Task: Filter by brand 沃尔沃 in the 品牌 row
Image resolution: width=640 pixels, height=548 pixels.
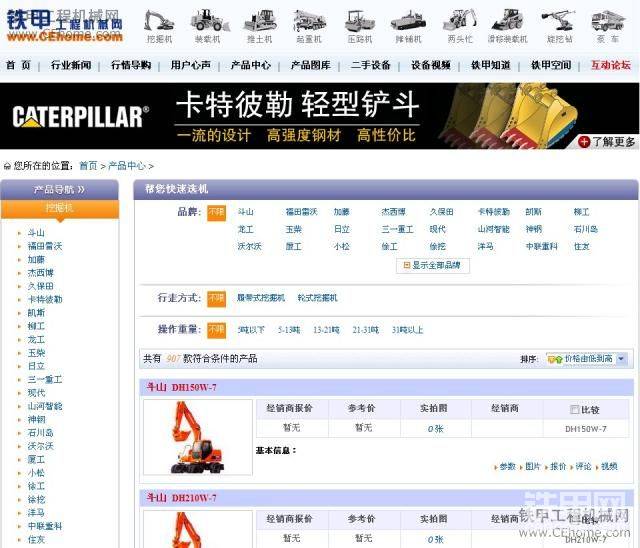Action: click(x=249, y=246)
